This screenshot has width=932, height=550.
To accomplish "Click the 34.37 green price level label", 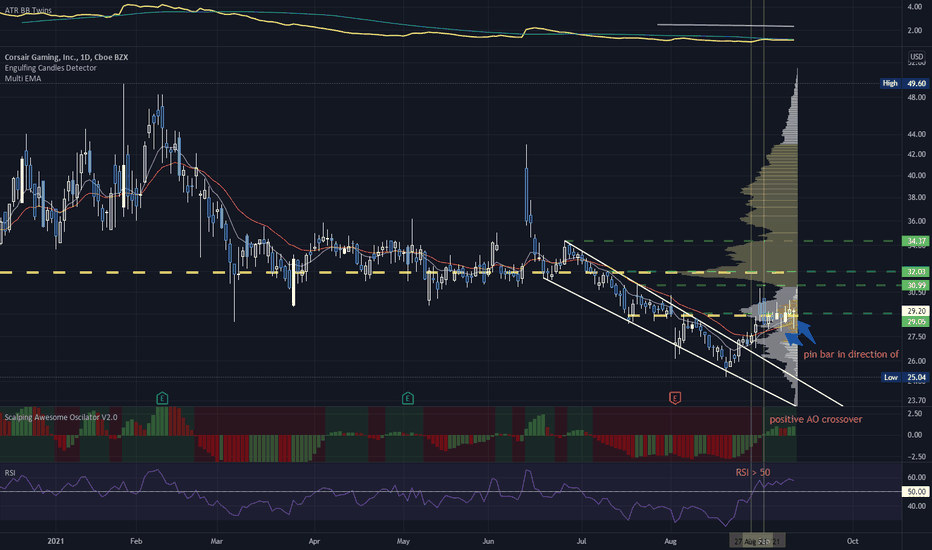I will 915,241.
